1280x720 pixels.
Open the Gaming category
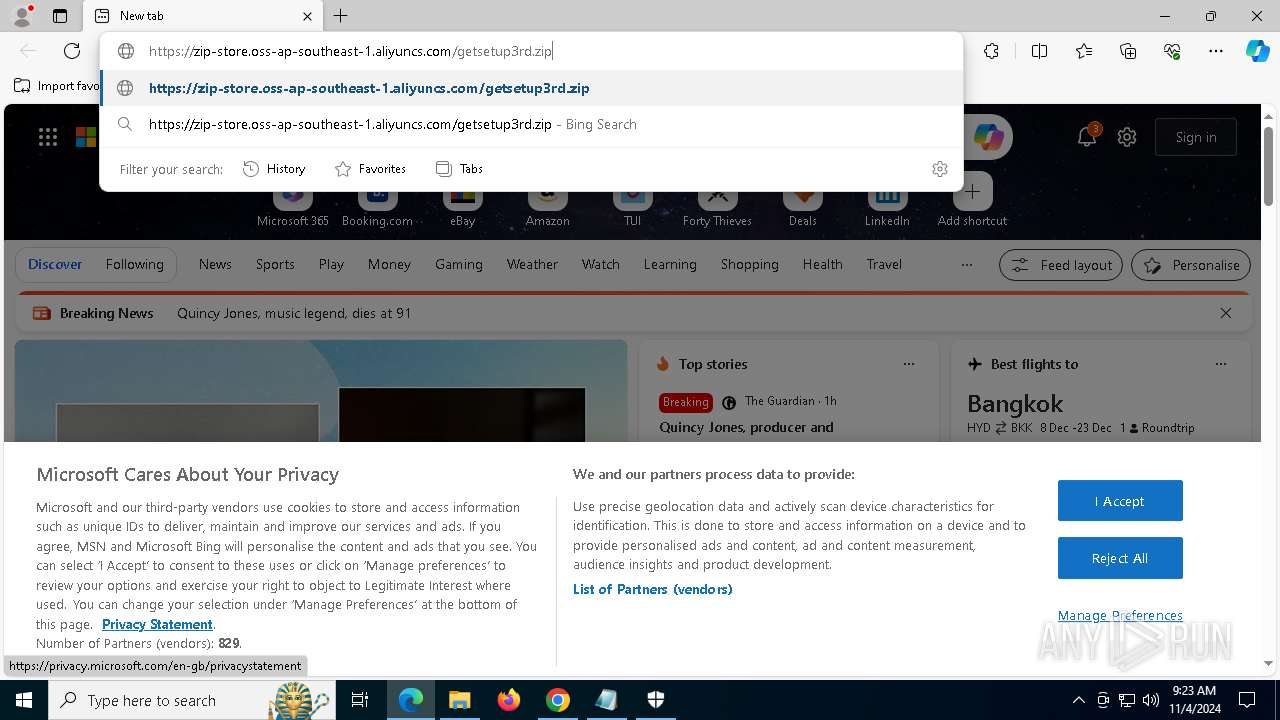pos(459,264)
